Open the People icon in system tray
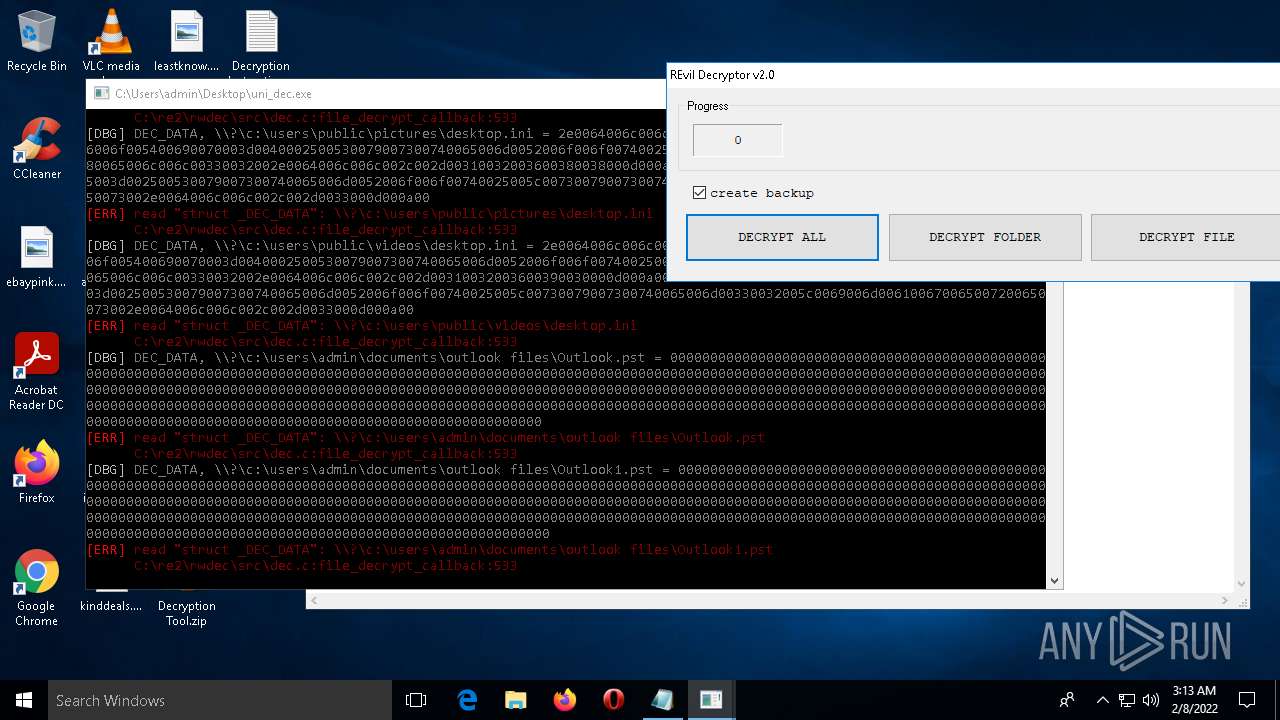Image resolution: width=1280 pixels, height=720 pixels. pos(1067,700)
